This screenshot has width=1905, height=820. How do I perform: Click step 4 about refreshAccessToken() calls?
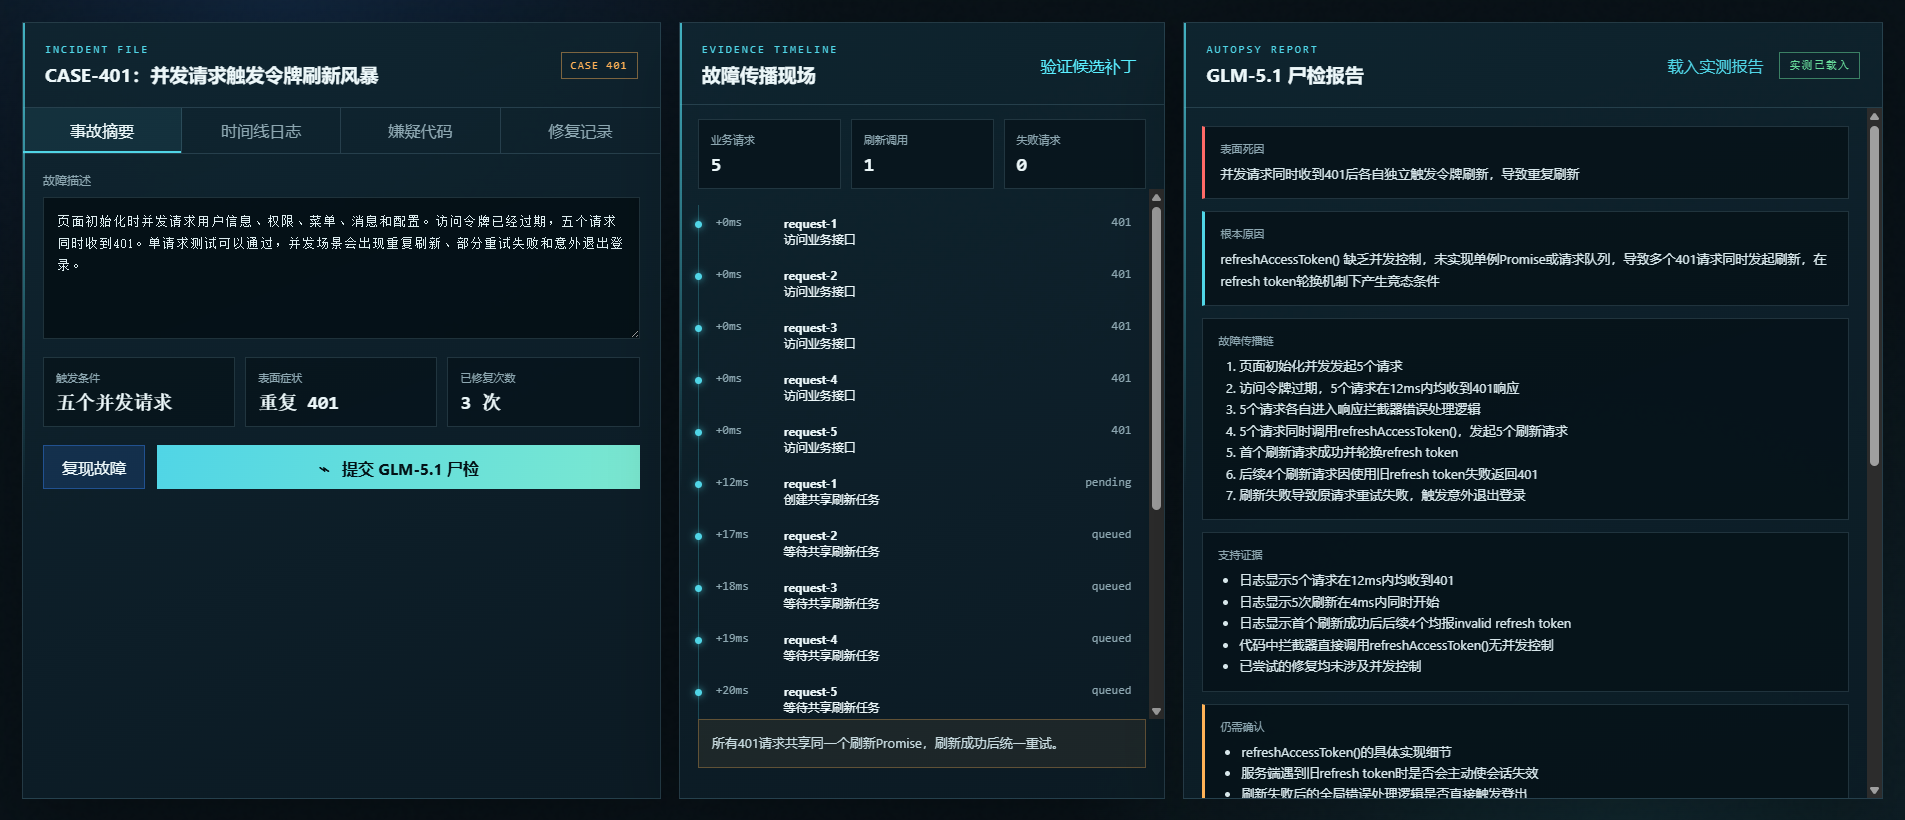tap(1403, 431)
